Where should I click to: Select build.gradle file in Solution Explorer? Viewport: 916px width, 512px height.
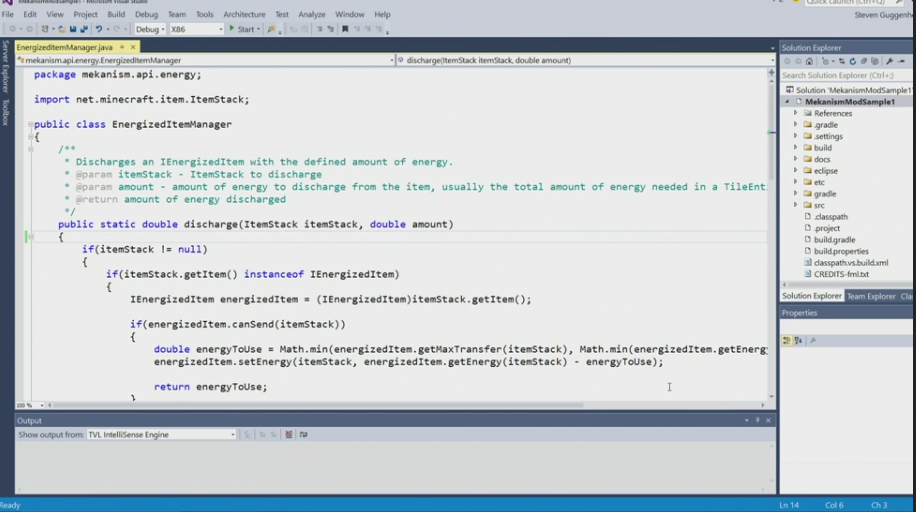(834, 240)
